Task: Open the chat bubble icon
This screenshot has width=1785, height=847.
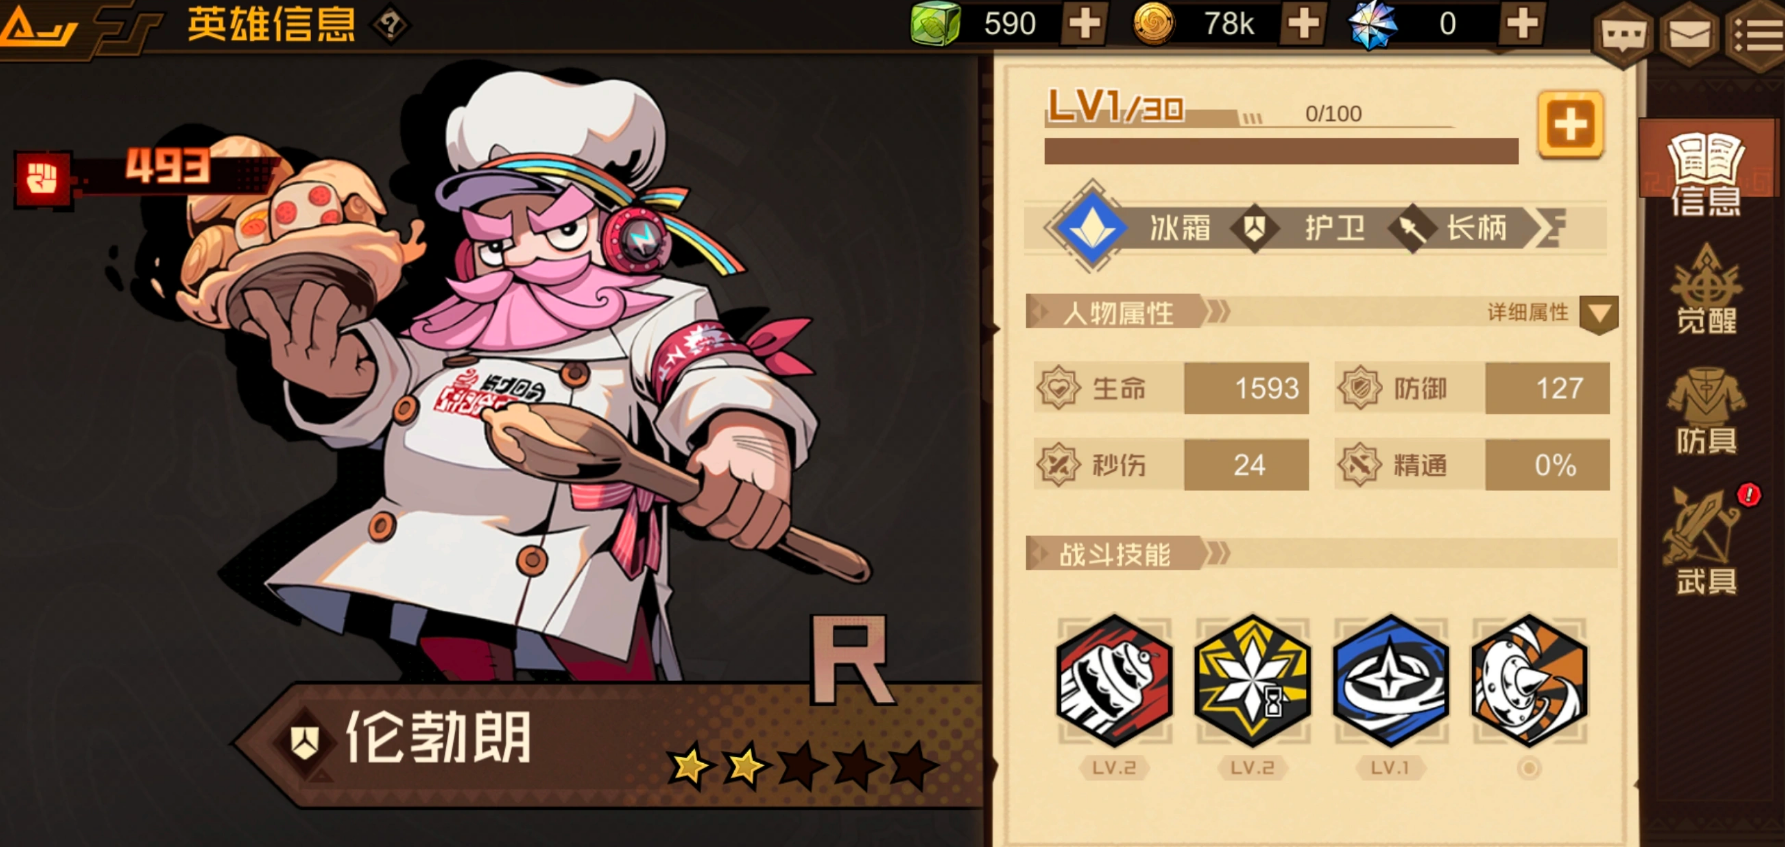Action: click(x=1622, y=35)
